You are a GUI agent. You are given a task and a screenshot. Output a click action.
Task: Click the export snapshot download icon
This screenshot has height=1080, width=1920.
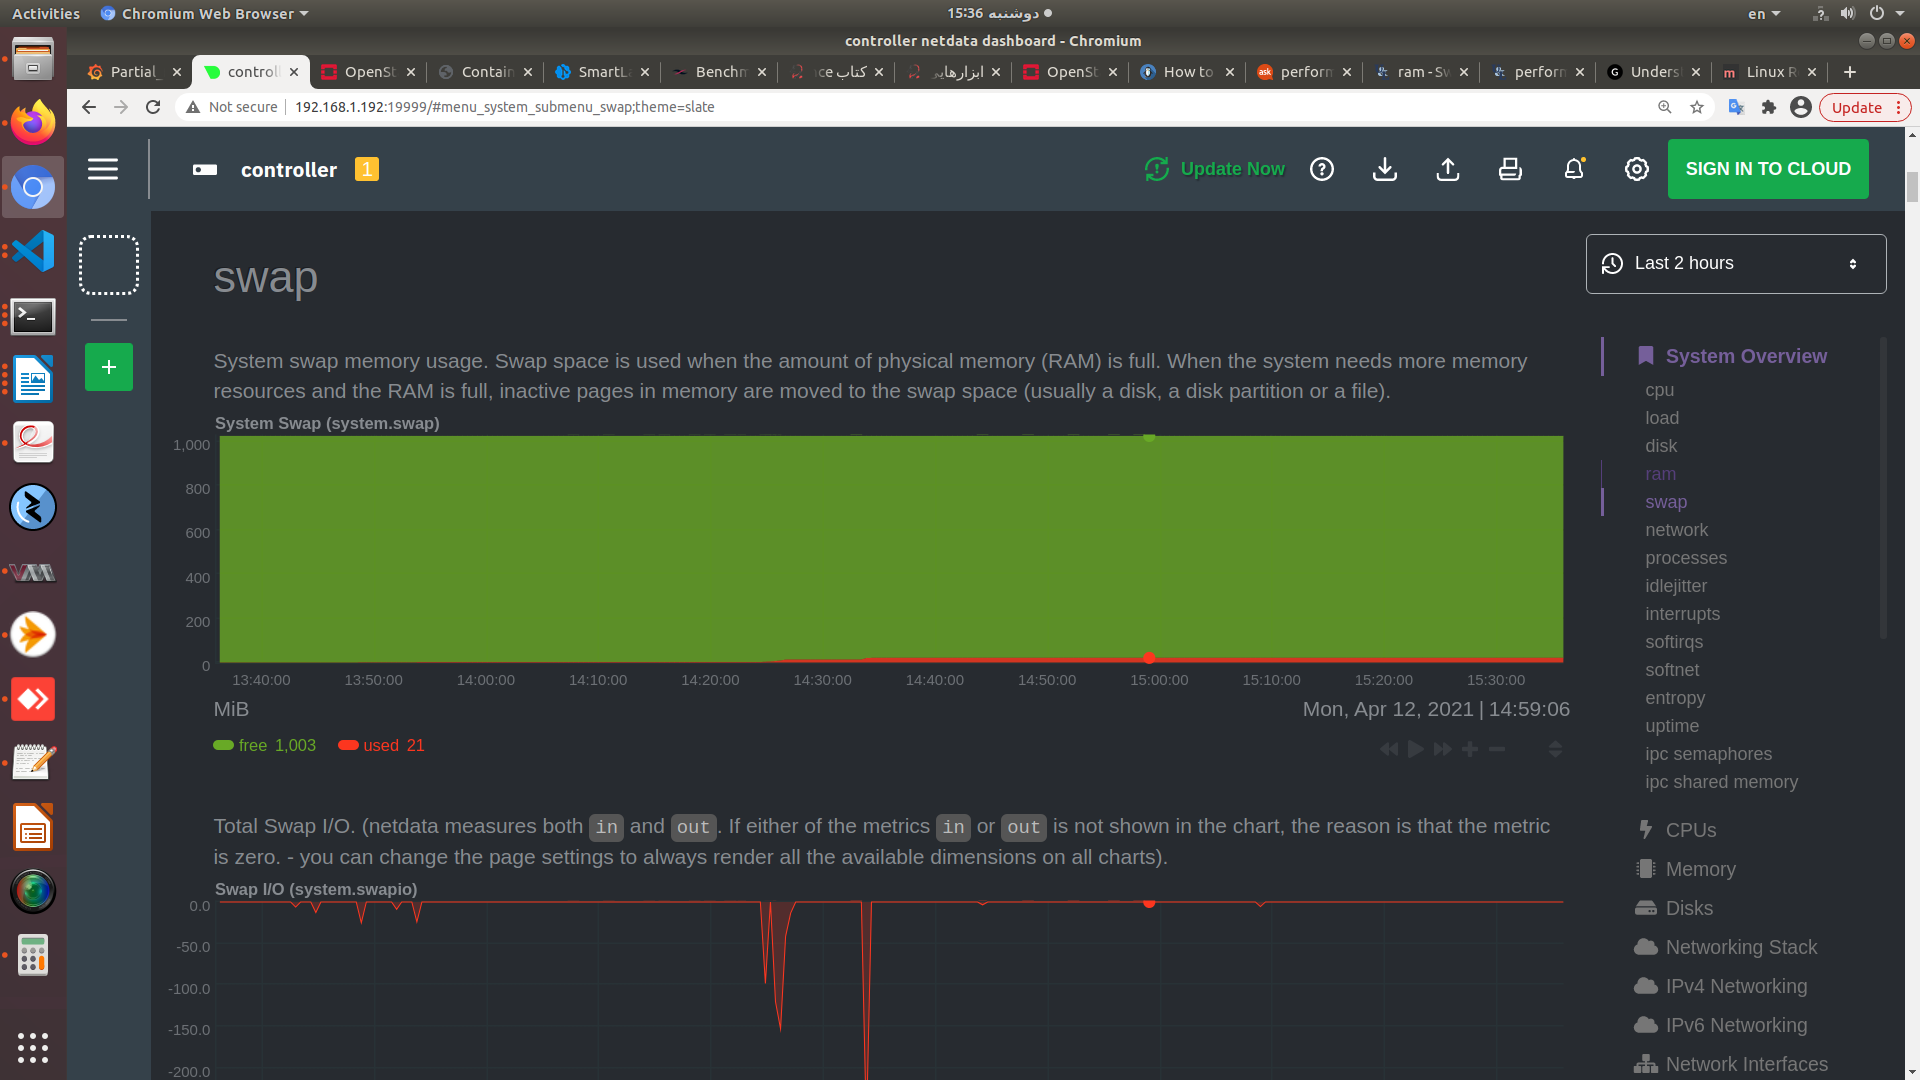pos(1385,169)
